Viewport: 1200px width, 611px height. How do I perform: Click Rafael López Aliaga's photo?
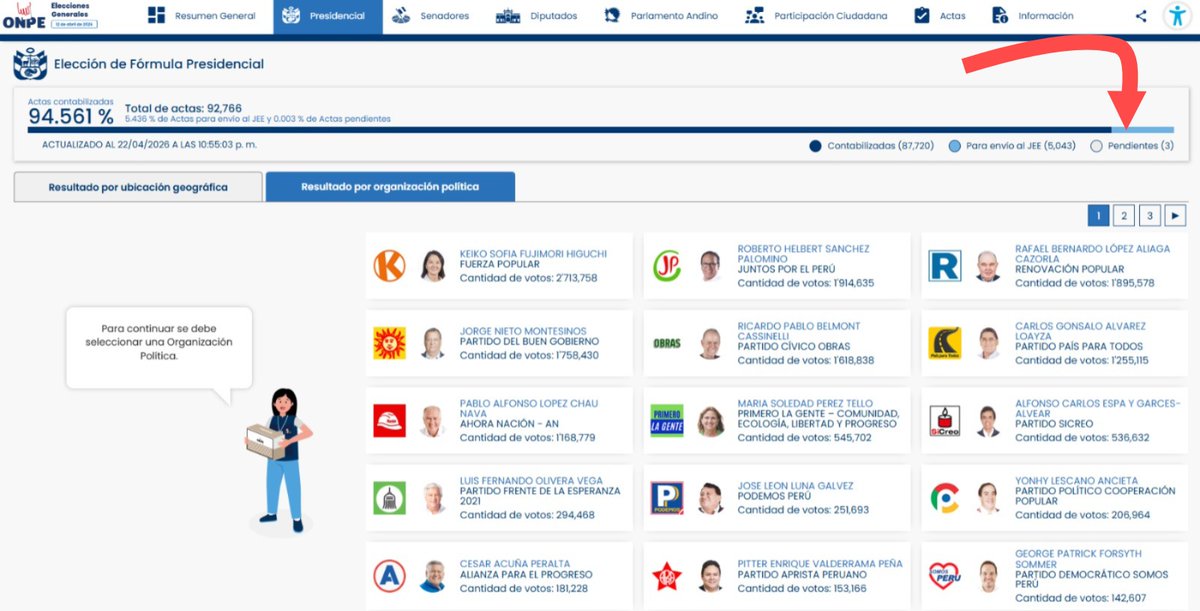[x=988, y=266]
